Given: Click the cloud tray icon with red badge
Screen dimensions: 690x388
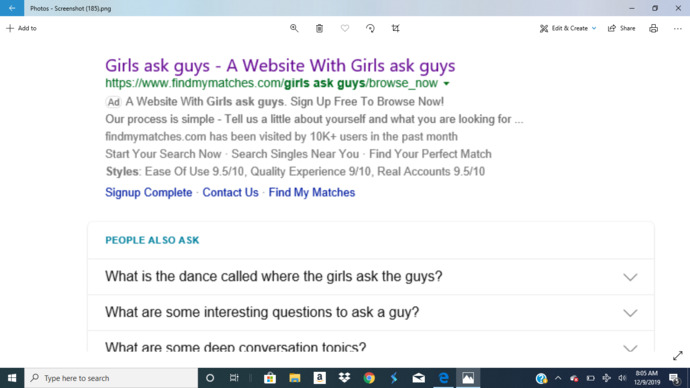Looking at the screenshot, I should 574,378.
